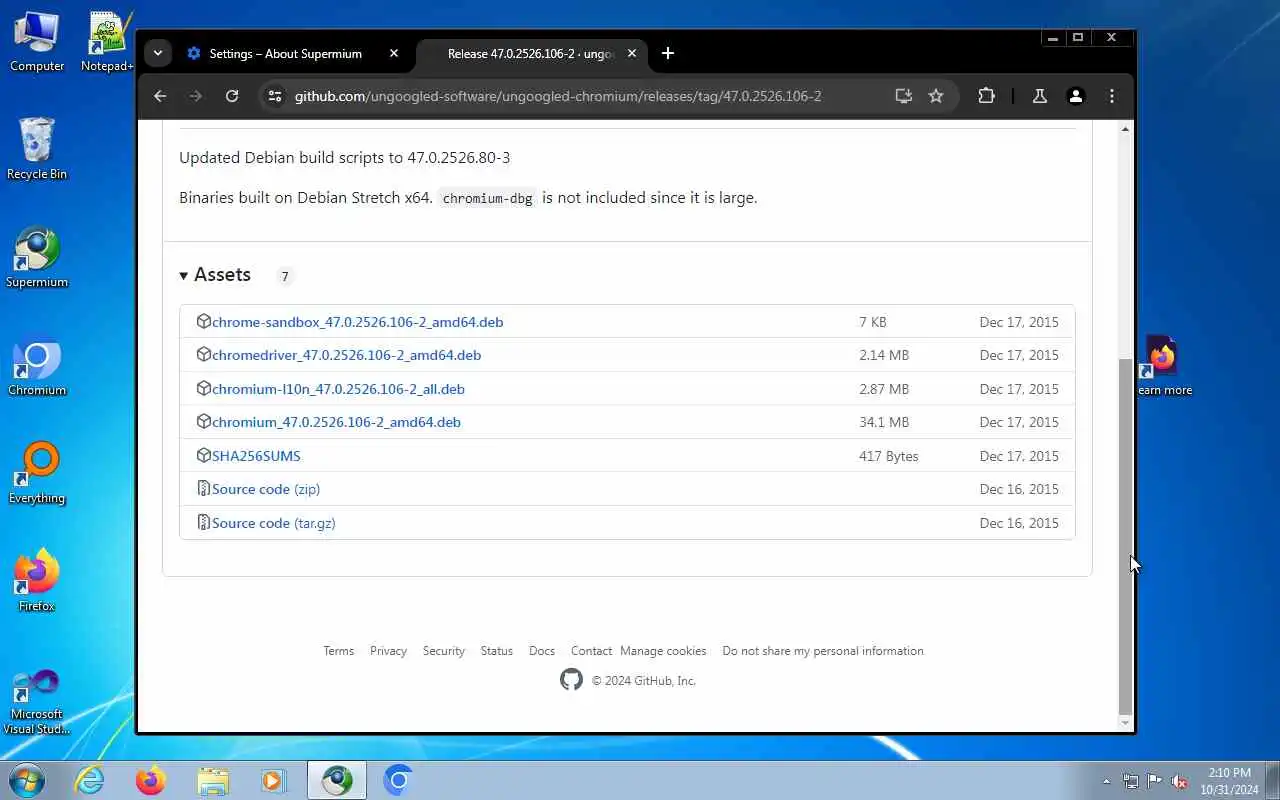Show hidden system tray icons arrow
This screenshot has width=1280, height=800.
[1106, 781]
